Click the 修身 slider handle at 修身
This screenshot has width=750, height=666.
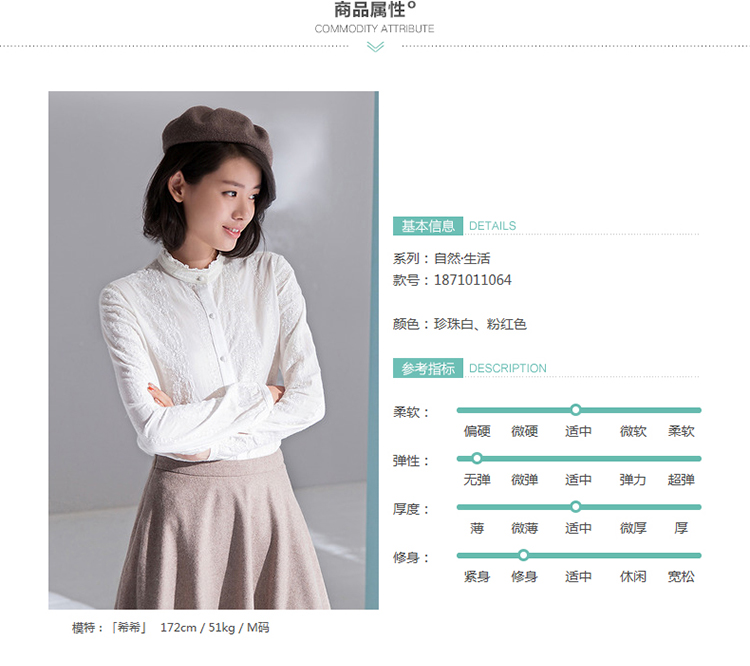coord(523,555)
